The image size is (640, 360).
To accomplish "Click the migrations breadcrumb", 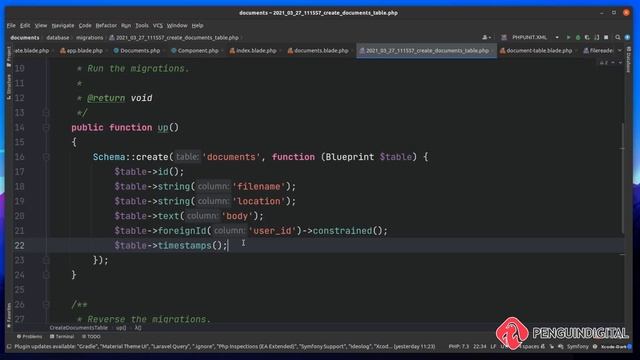I will [89, 38].
